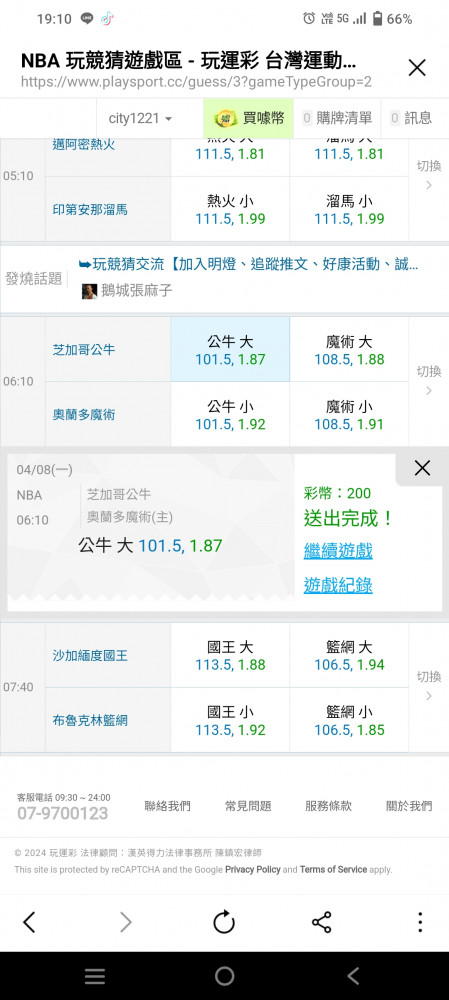Open team link 沙加緬度國王

point(90,656)
